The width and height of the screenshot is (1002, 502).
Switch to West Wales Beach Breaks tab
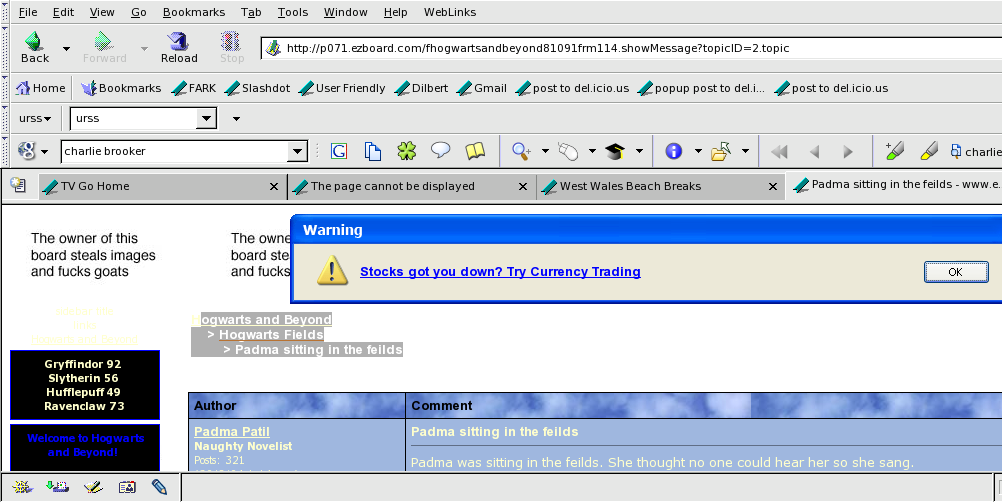(x=630, y=186)
